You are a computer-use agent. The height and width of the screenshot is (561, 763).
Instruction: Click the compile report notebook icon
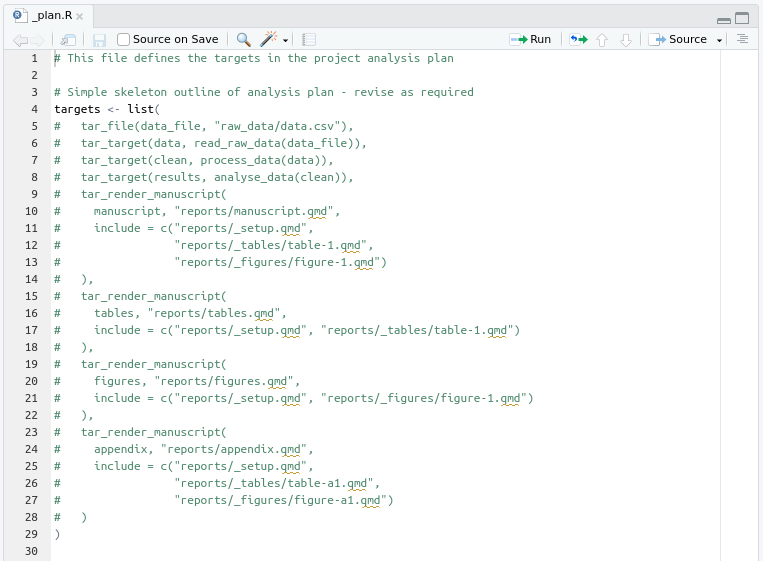(308, 40)
